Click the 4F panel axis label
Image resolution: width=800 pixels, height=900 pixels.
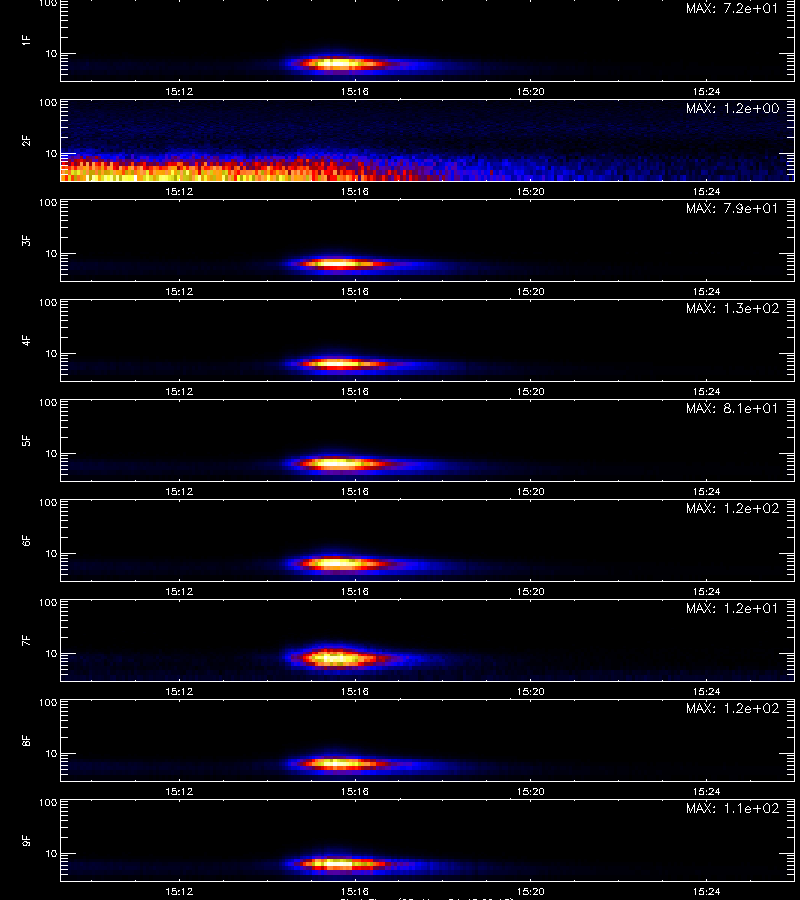tap(26, 340)
